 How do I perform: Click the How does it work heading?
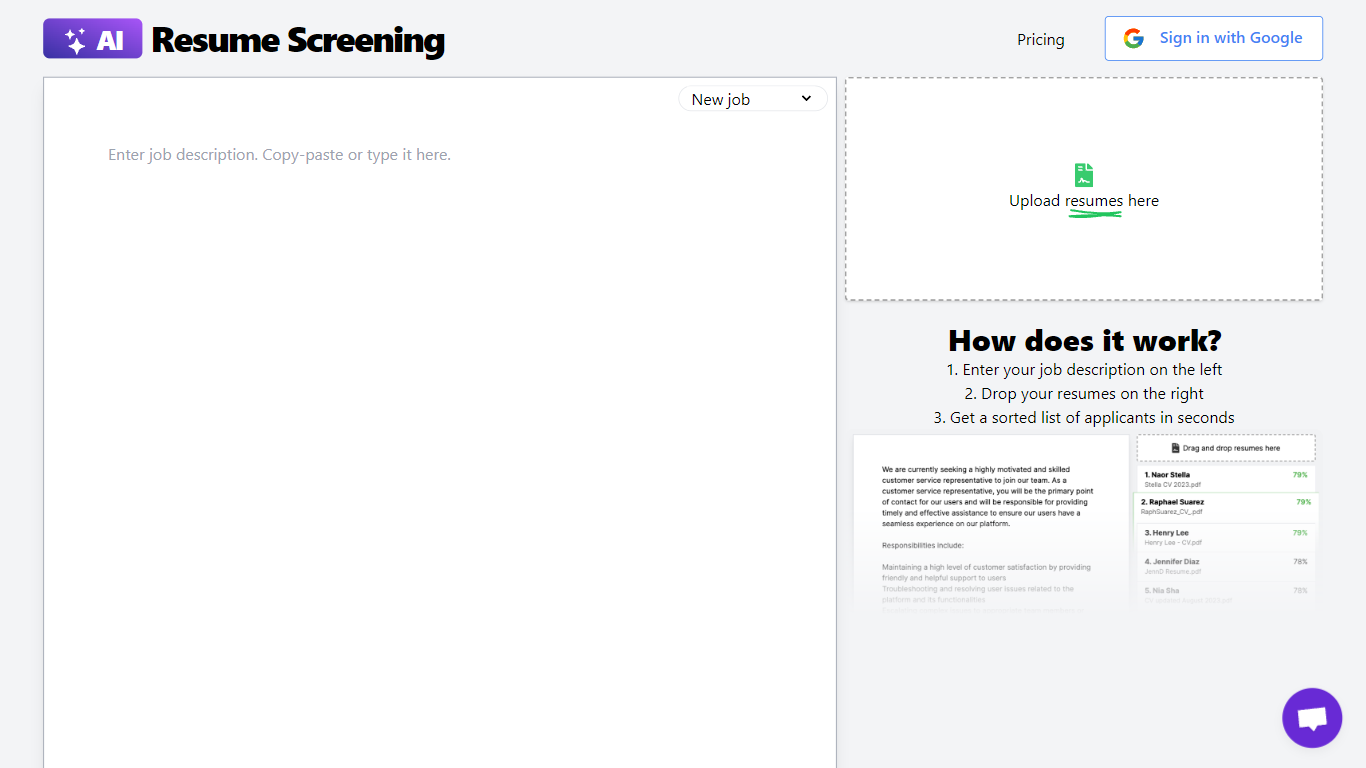coord(1084,341)
